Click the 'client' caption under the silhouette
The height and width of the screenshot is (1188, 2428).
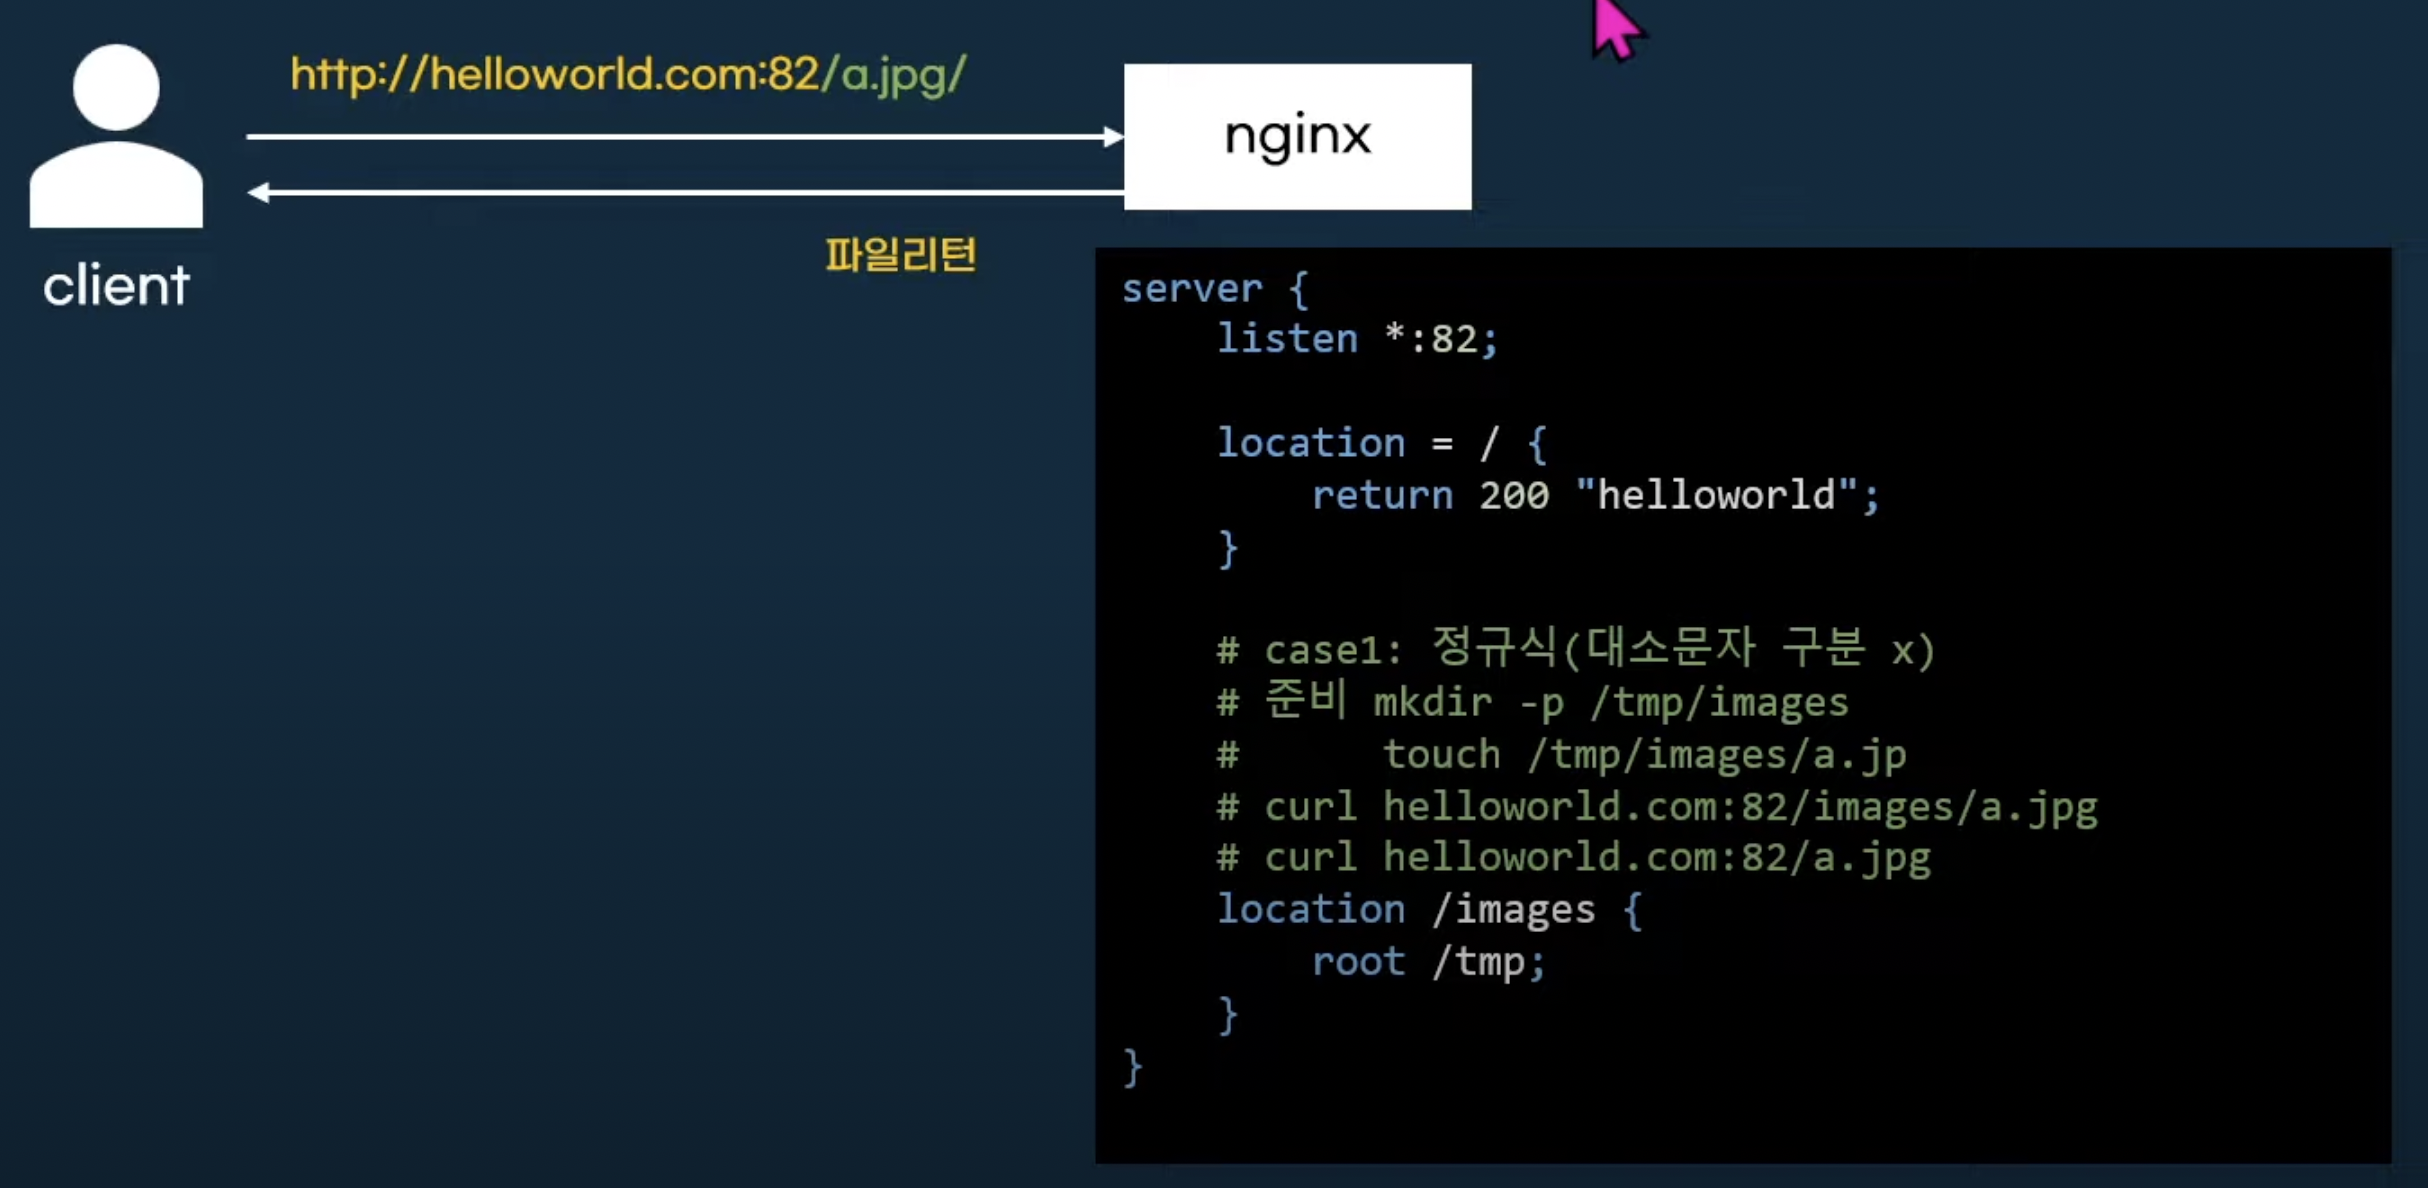(x=116, y=286)
